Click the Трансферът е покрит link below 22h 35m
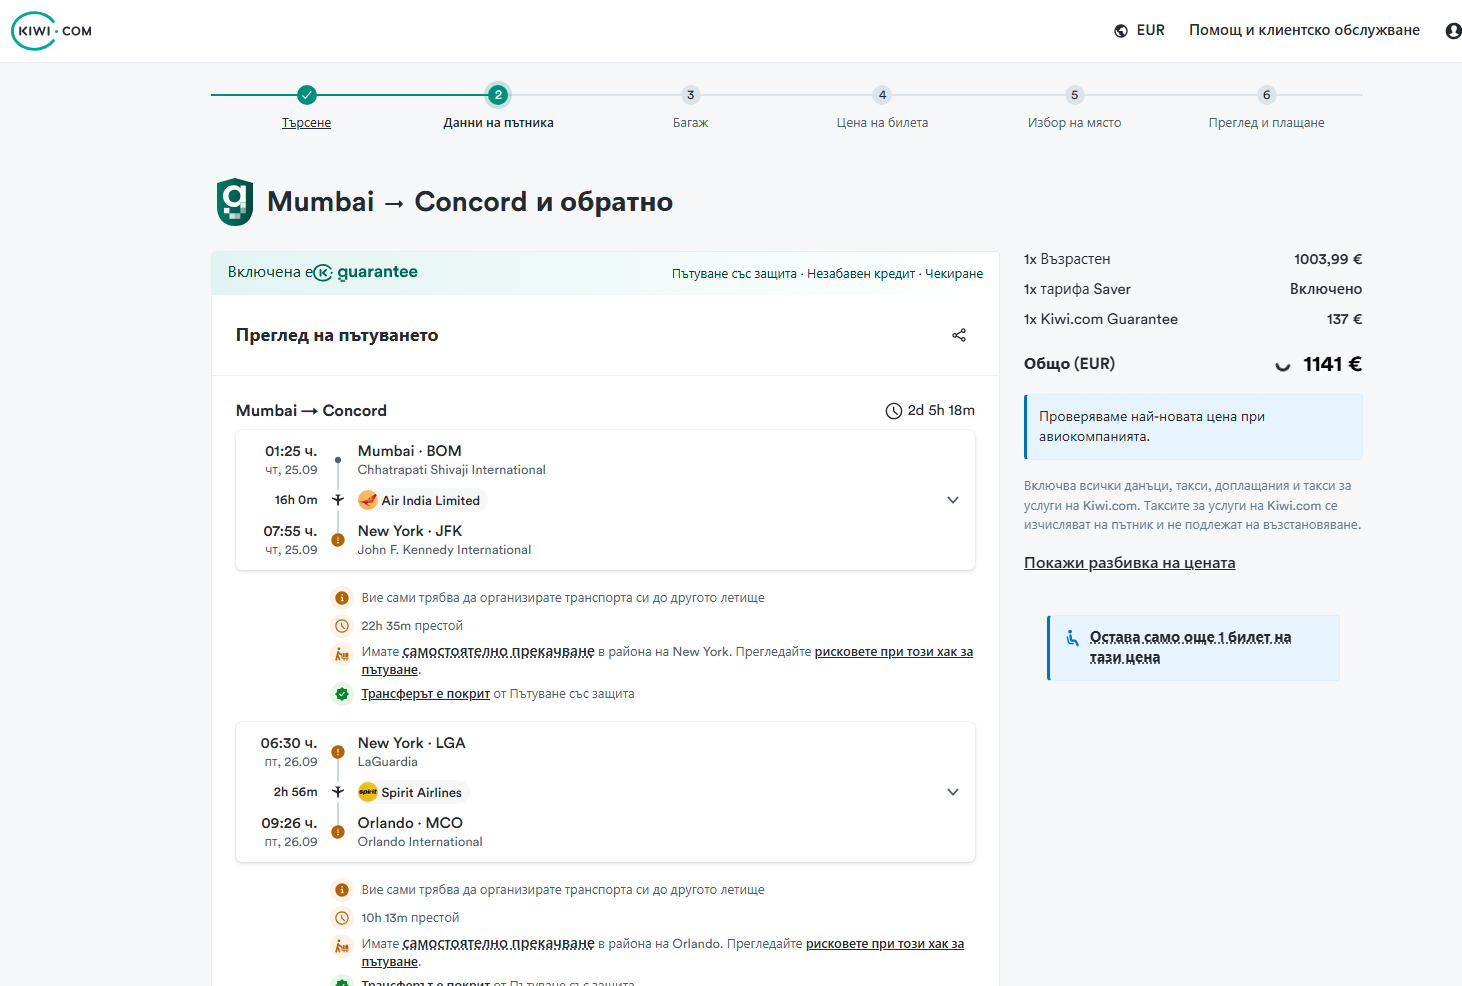Image resolution: width=1462 pixels, height=986 pixels. coord(425,694)
